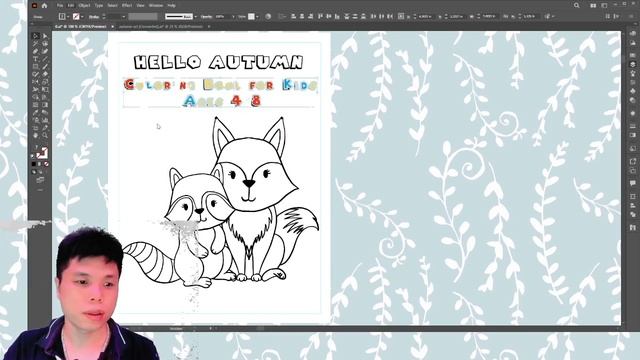The width and height of the screenshot is (640, 360).
Task: Pick the Magic Wand tool
Action: (x=36, y=44)
